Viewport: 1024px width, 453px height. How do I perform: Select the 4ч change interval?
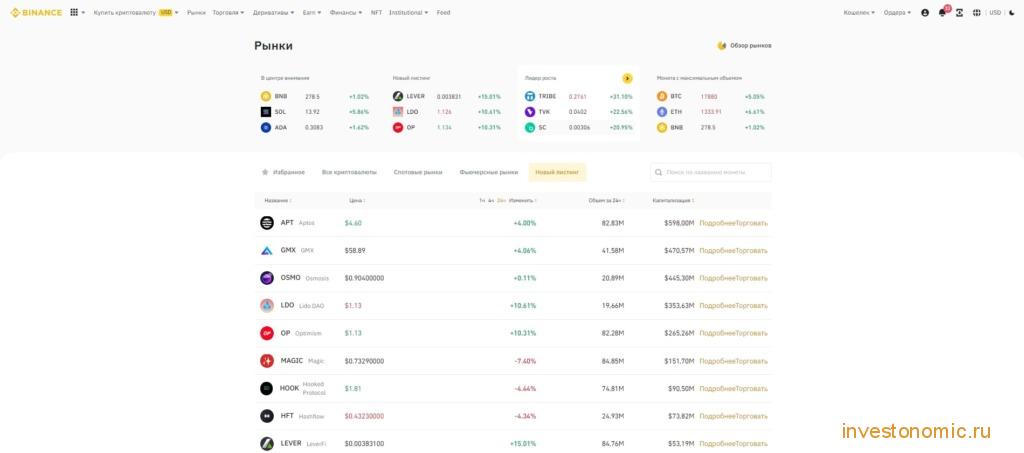pyautogui.click(x=491, y=200)
